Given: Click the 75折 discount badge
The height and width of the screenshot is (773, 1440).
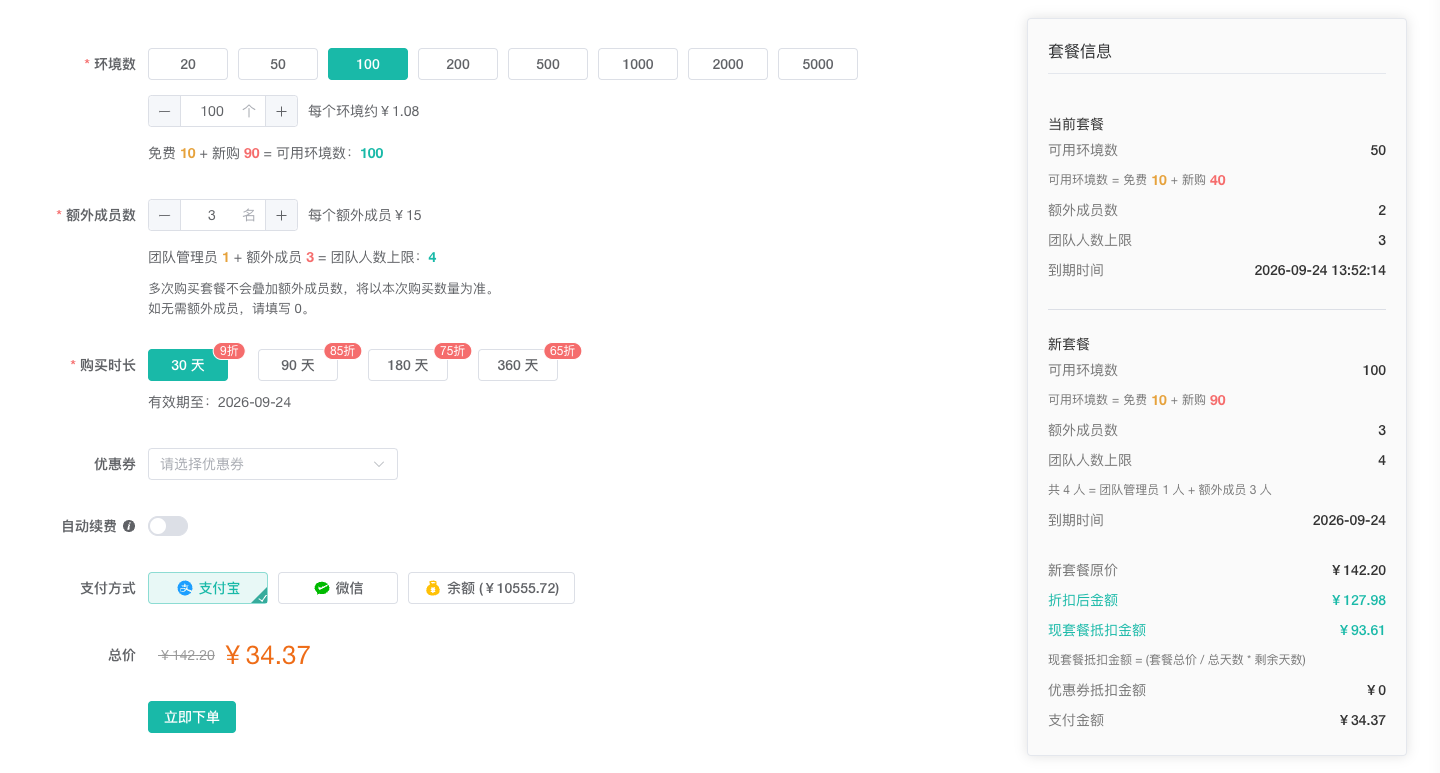Looking at the screenshot, I should coord(452,351).
